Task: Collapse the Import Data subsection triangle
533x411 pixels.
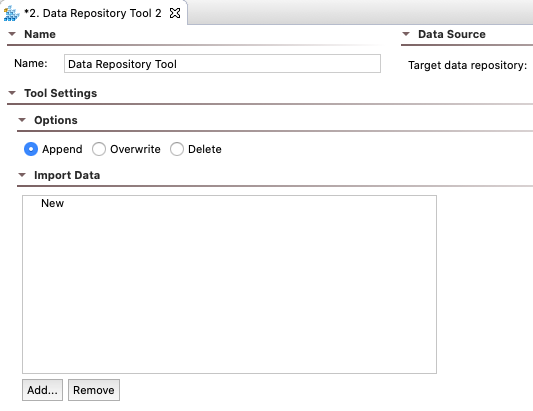Action: point(22,175)
